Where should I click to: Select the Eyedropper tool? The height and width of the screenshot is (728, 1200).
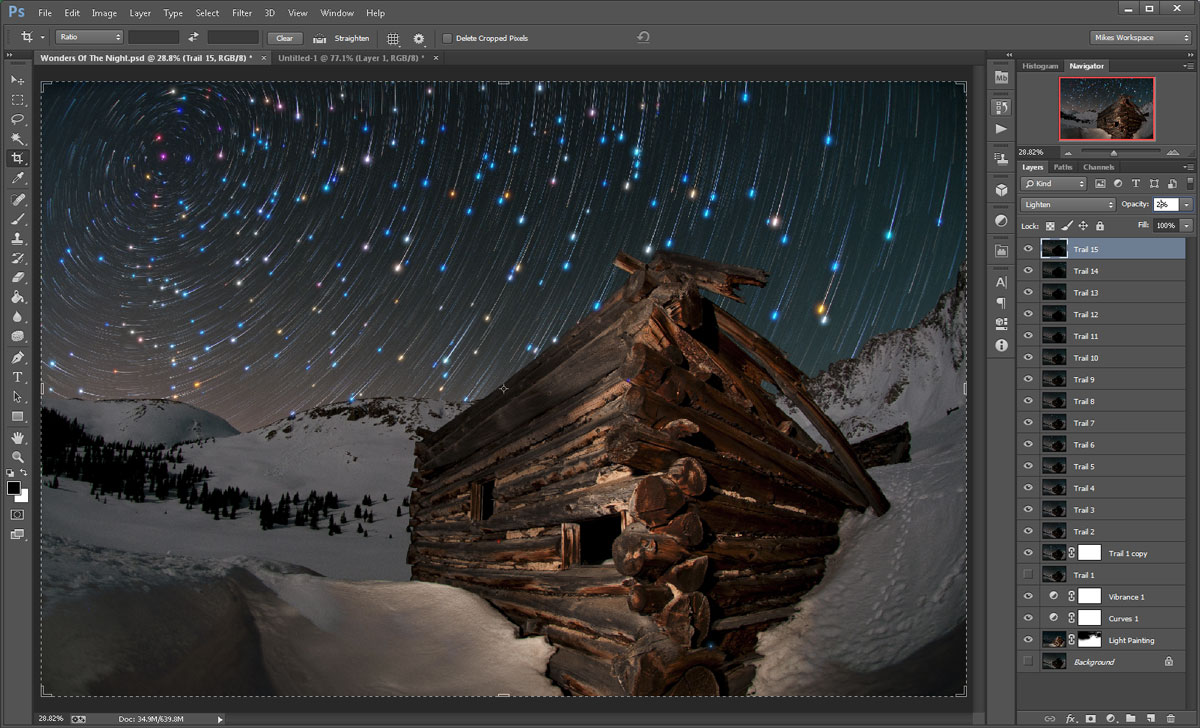pyautogui.click(x=17, y=179)
